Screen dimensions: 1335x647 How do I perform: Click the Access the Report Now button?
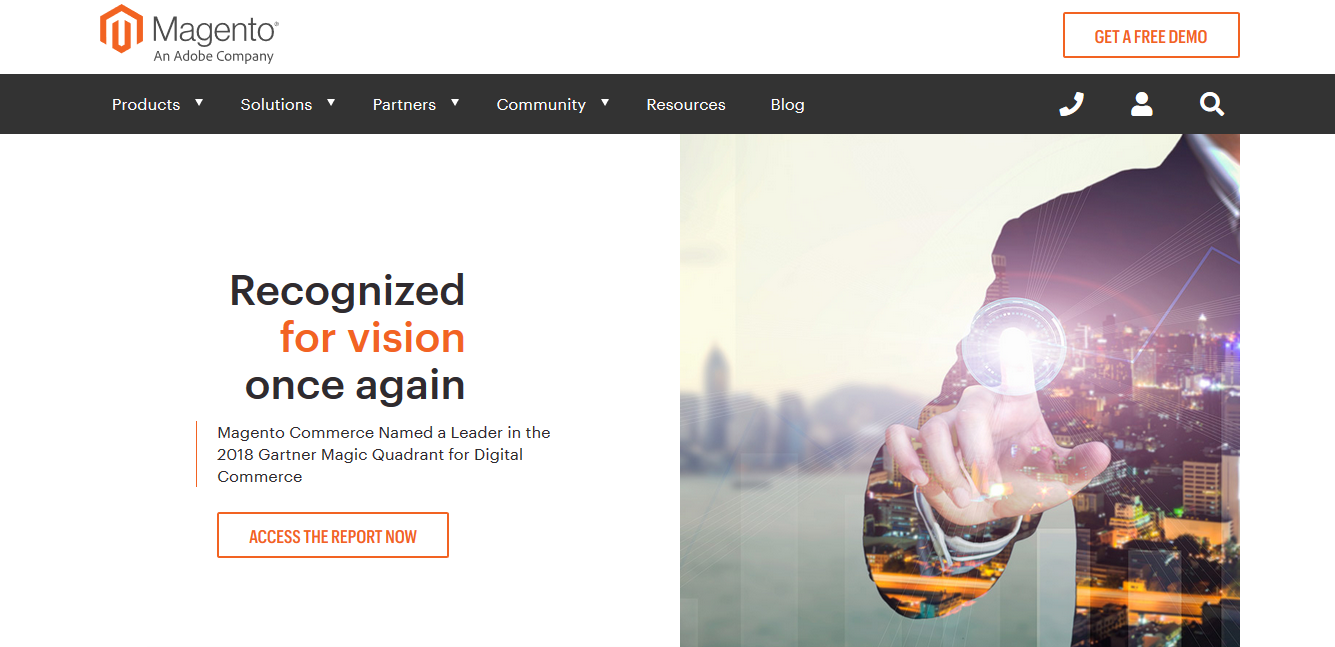pos(333,535)
